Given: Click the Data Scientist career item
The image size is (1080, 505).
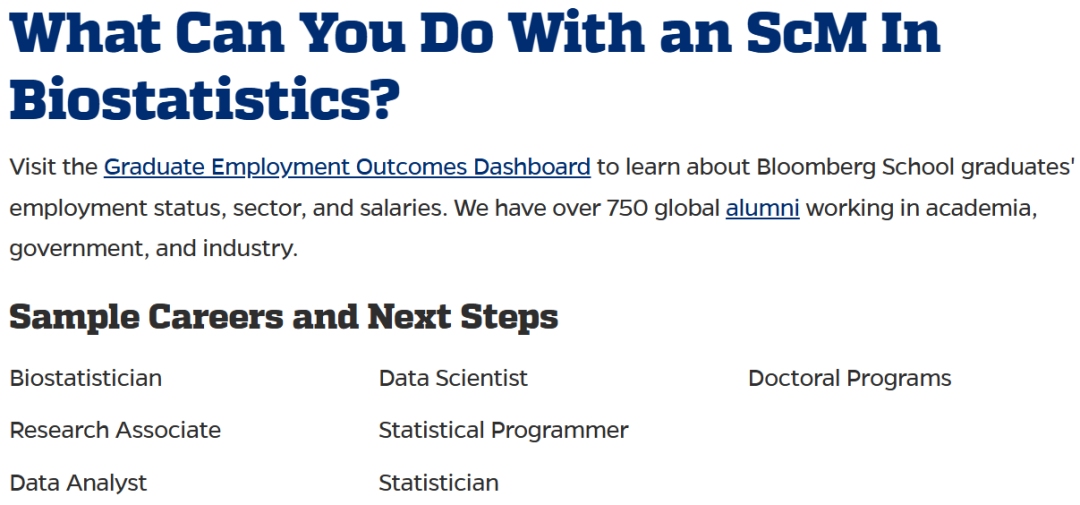Looking at the screenshot, I should (453, 378).
